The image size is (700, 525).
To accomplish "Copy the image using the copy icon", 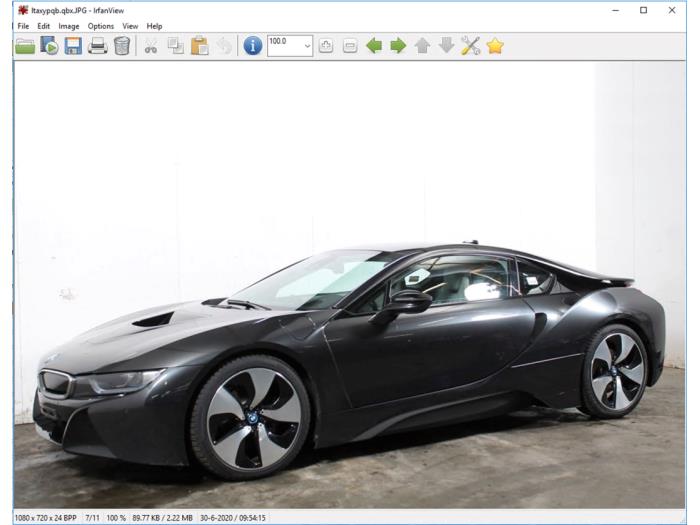I will [175, 46].
